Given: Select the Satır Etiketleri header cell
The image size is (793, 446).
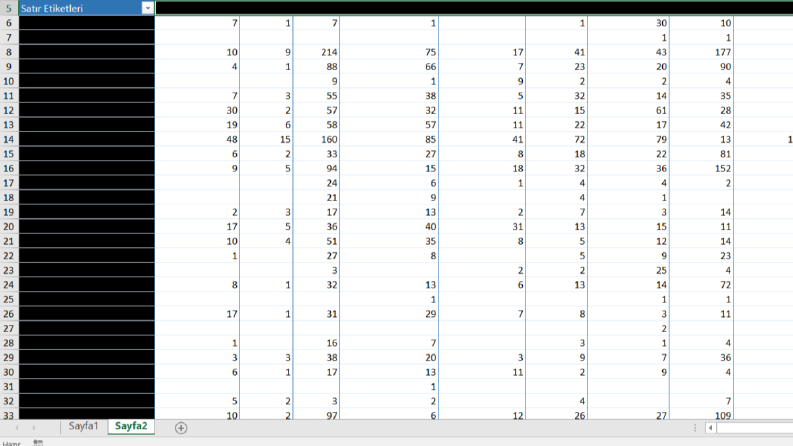Looking at the screenshot, I should (86, 9).
